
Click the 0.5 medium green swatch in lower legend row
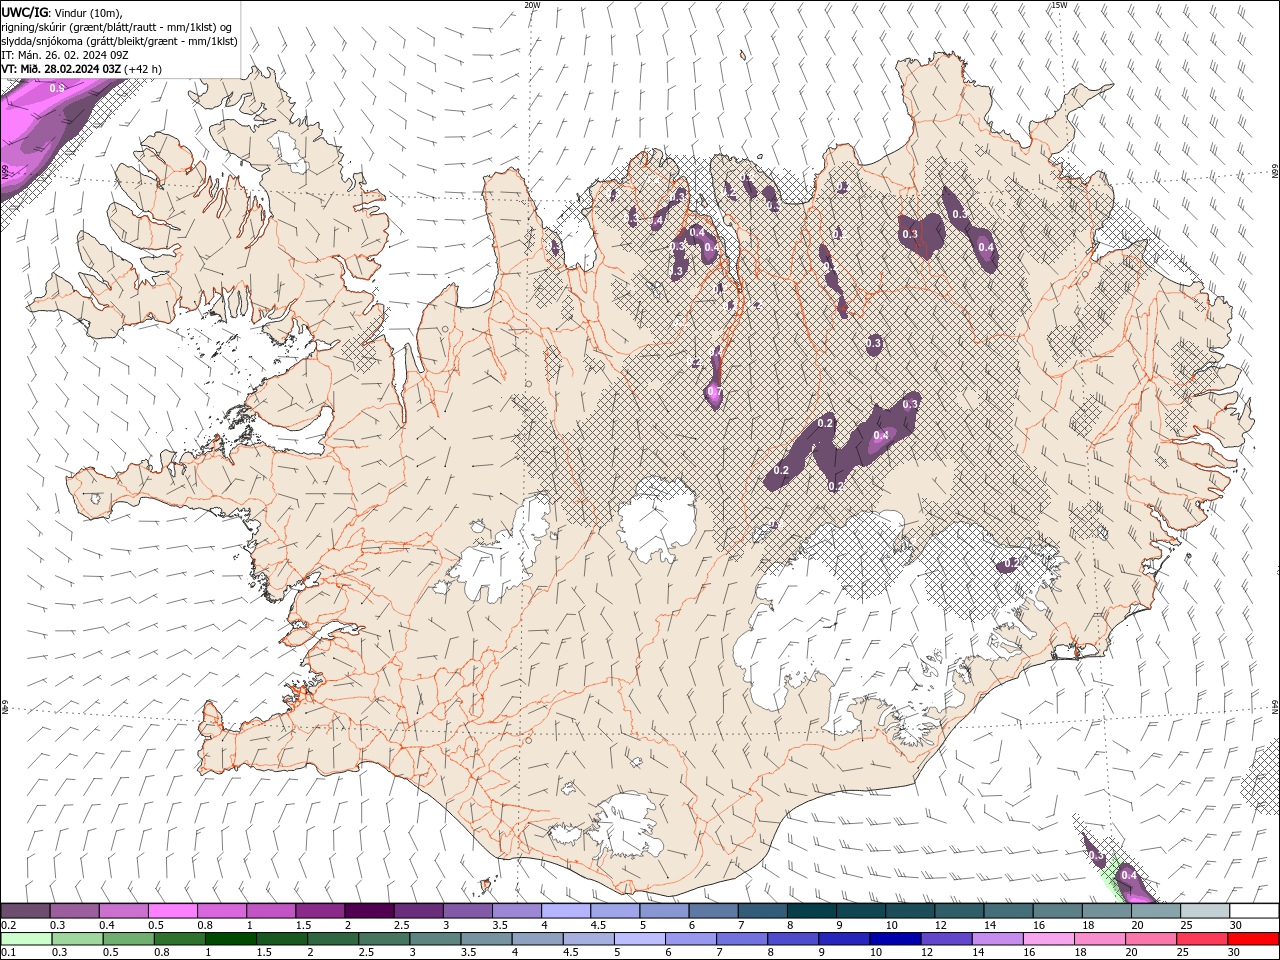point(129,939)
